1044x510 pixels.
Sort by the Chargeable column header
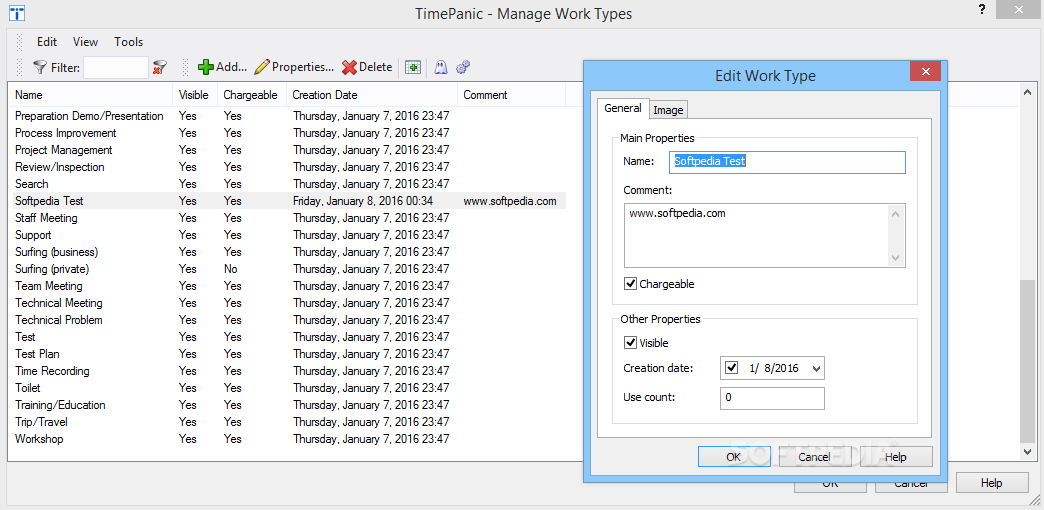(252, 95)
